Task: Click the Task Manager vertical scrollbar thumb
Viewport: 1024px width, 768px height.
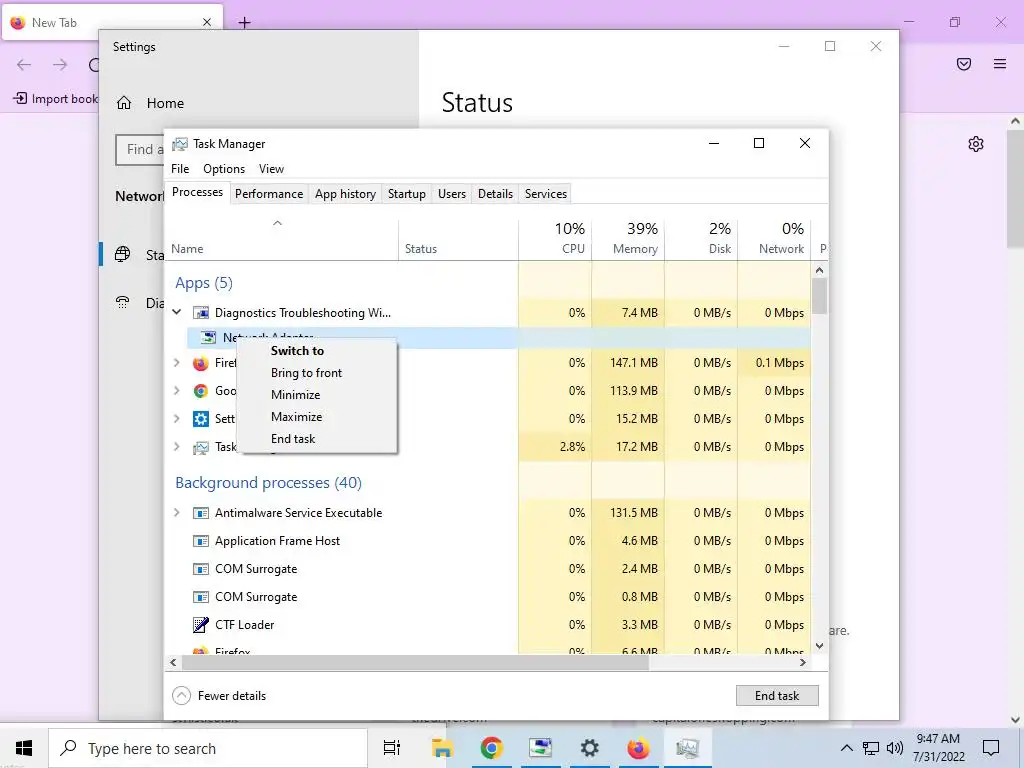Action: tap(820, 296)
